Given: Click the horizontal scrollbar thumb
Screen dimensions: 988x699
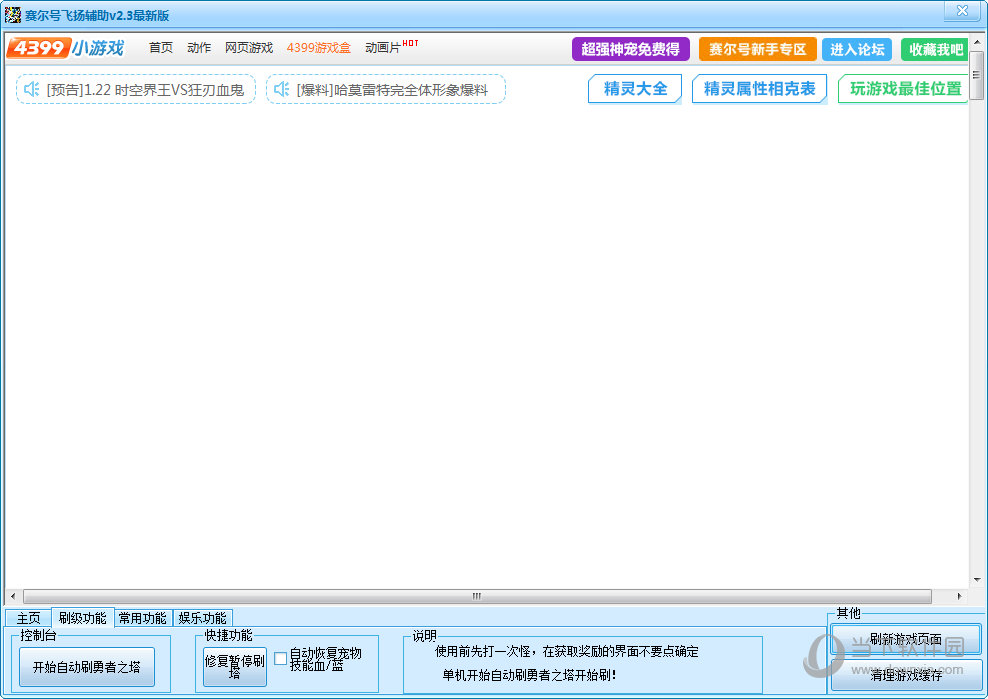Looking at the screenshot, I should pos(477,596).
